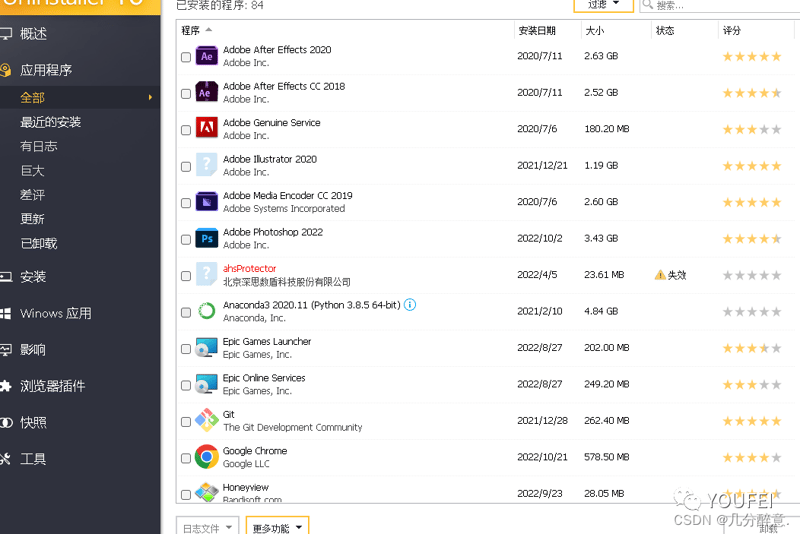Click the Google Chrome size 578.50 MB
800x534 pixels.
607,457
